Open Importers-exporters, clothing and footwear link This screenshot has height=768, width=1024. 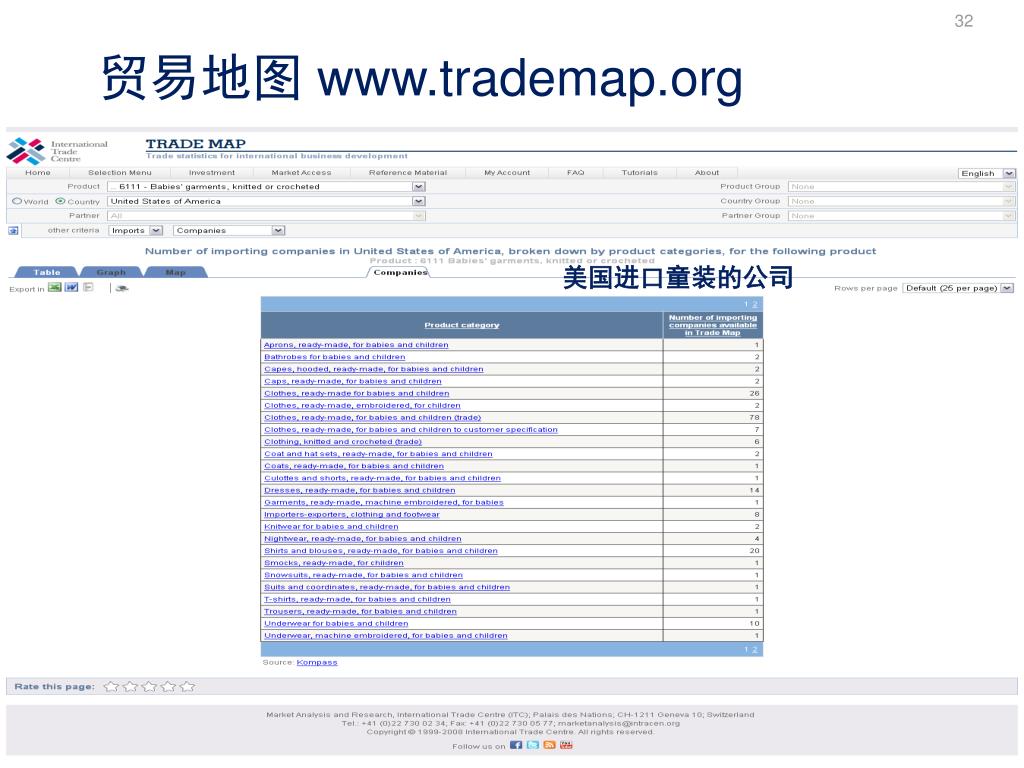351,514
